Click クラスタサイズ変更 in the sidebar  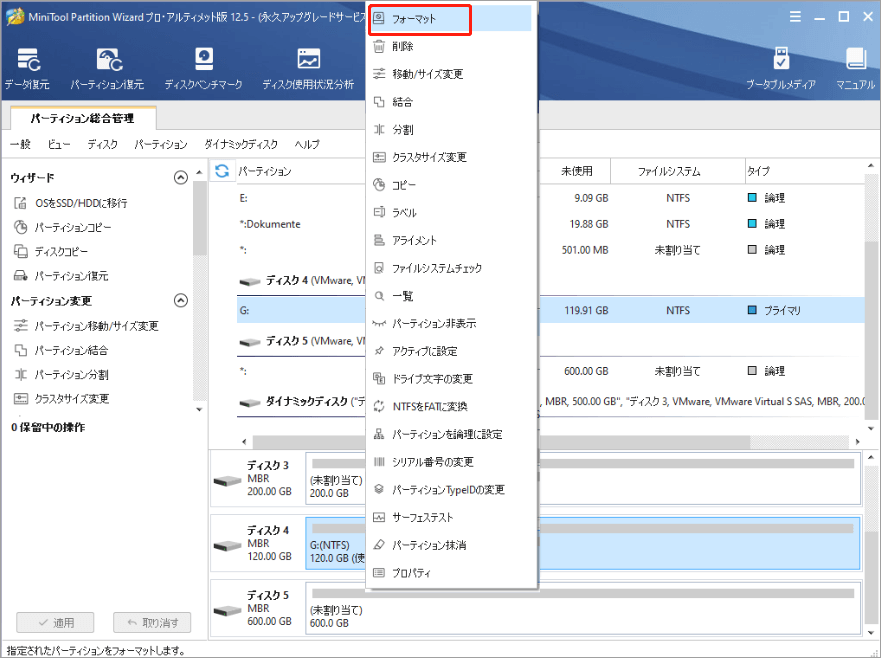pyautogui.click(x=61, y=398)
